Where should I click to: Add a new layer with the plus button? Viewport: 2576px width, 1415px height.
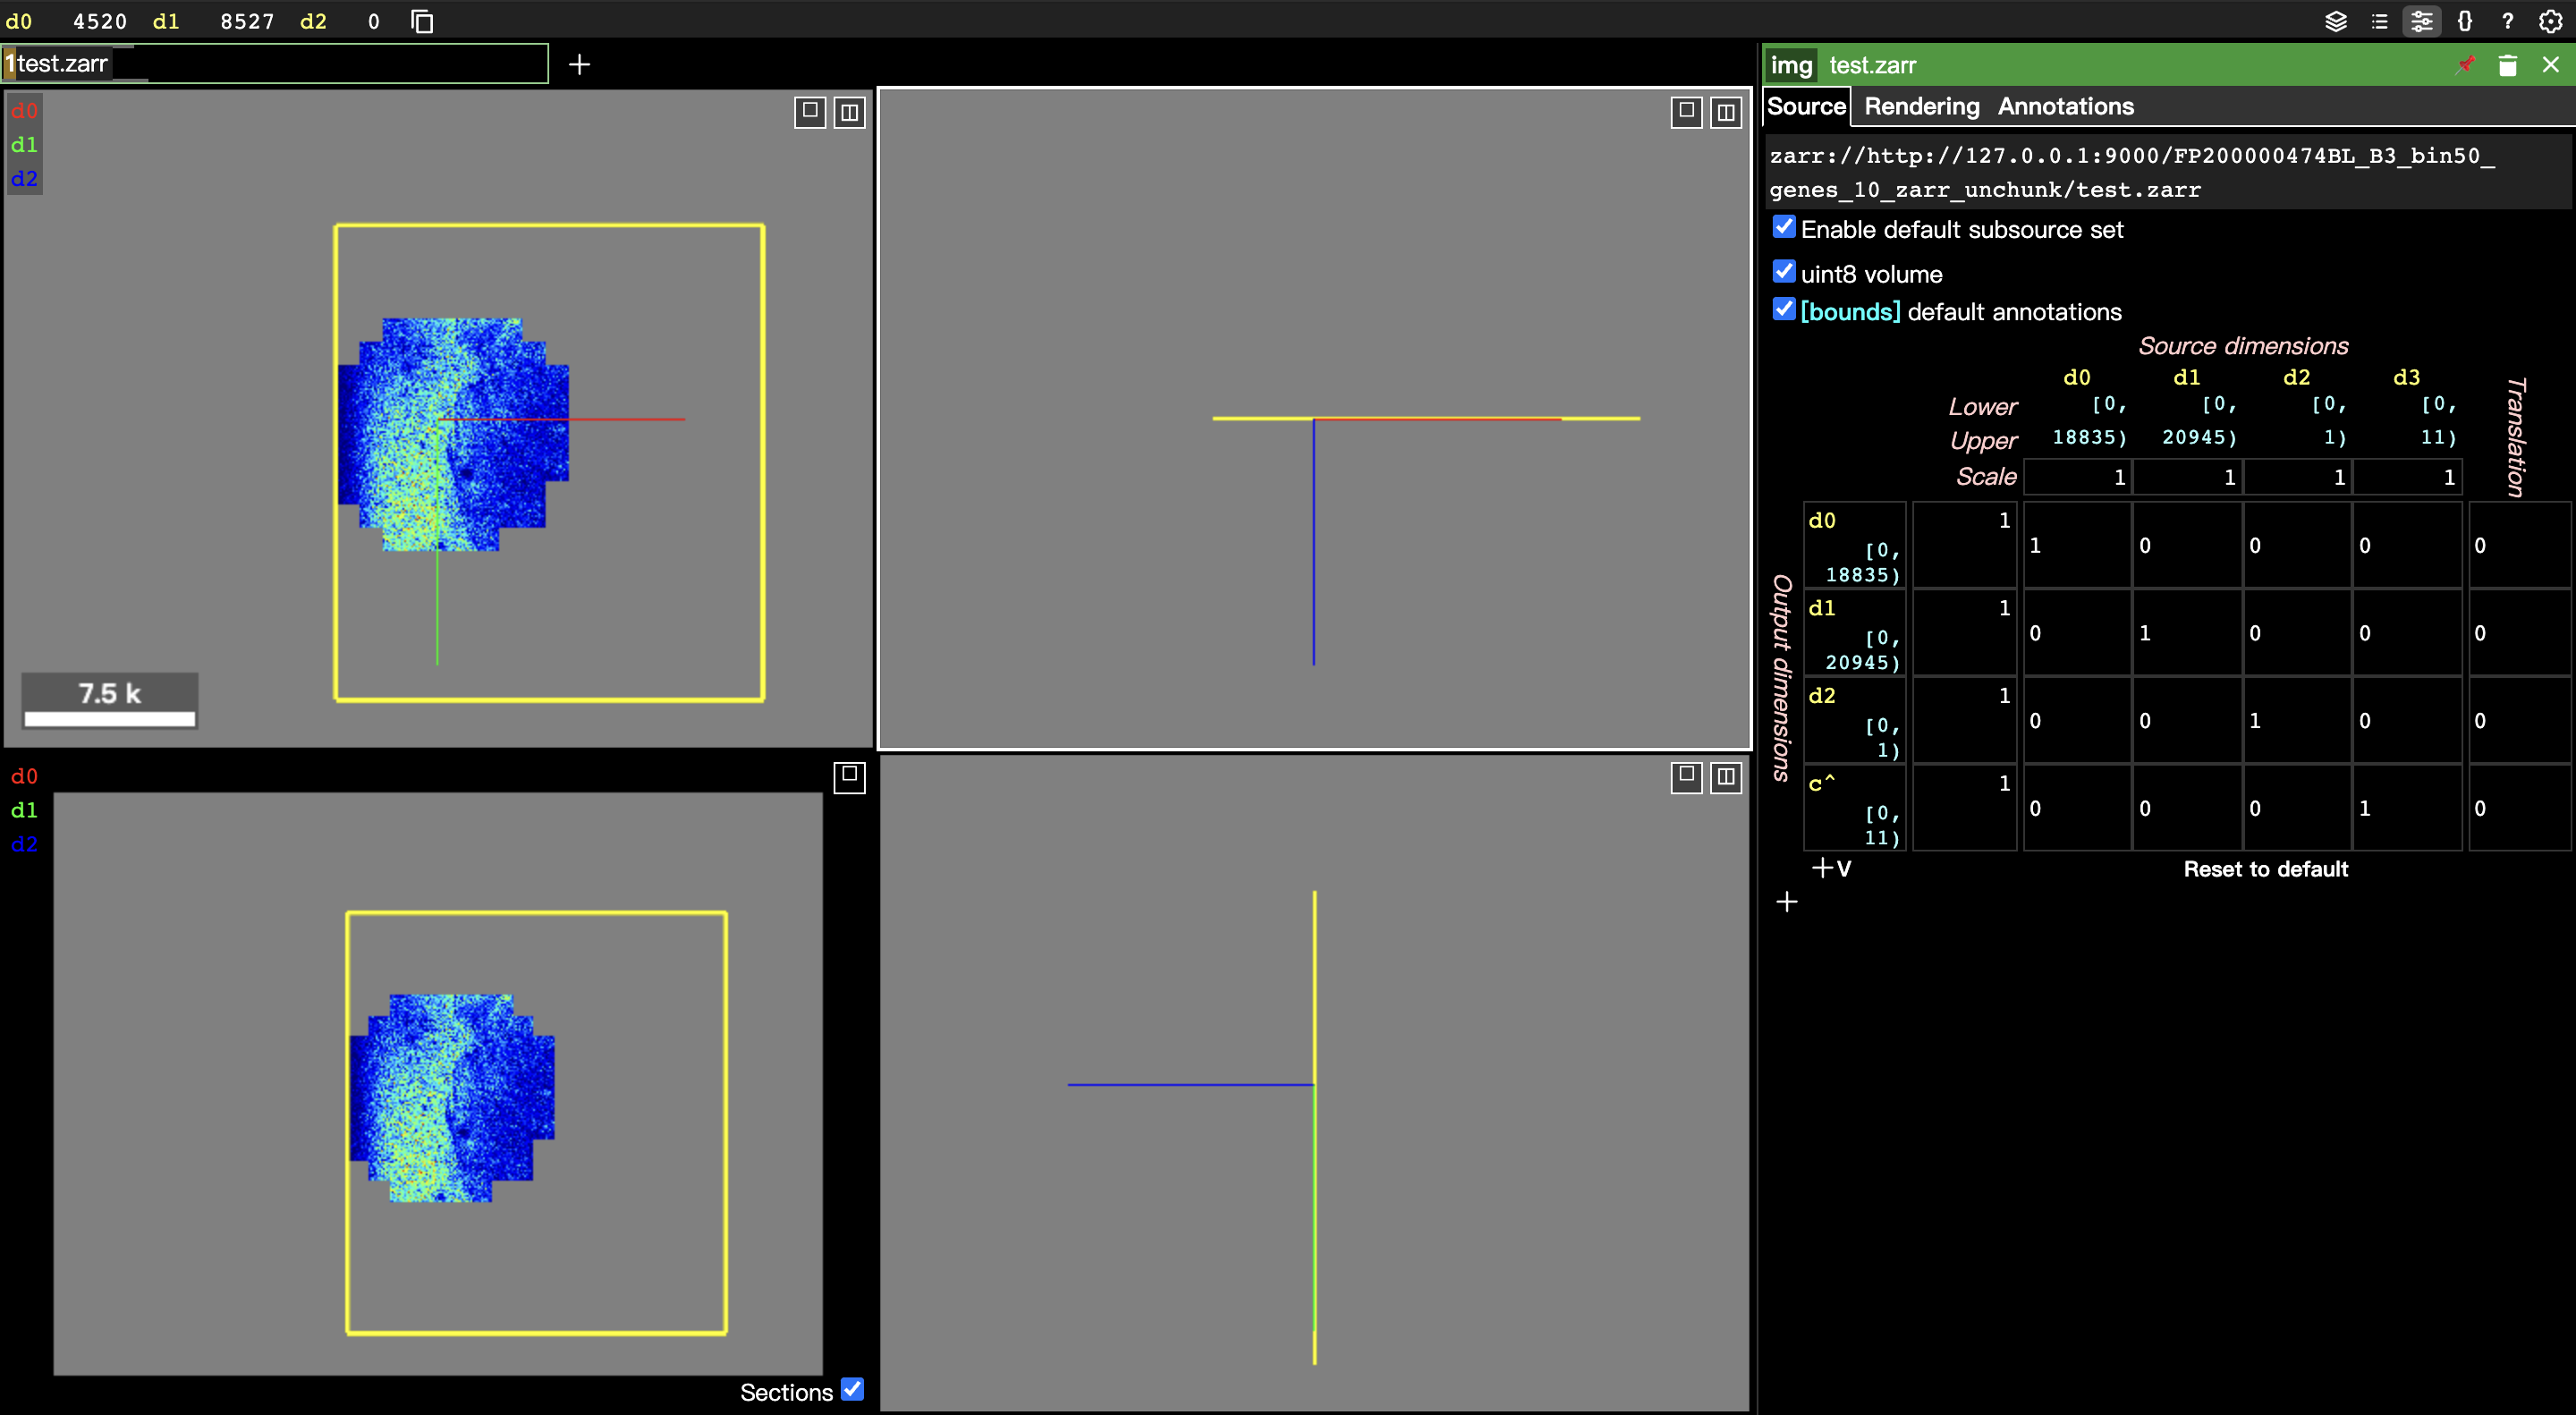(x=579, y=64)
